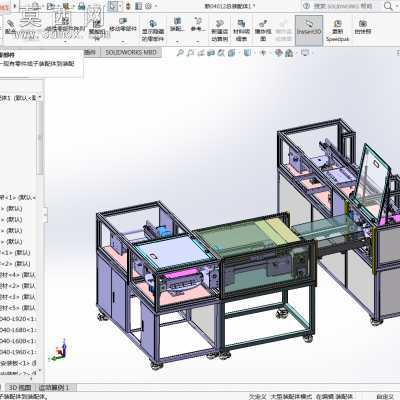
Task: Click Edit Appearance color ball icon
Action: [279, 53]
